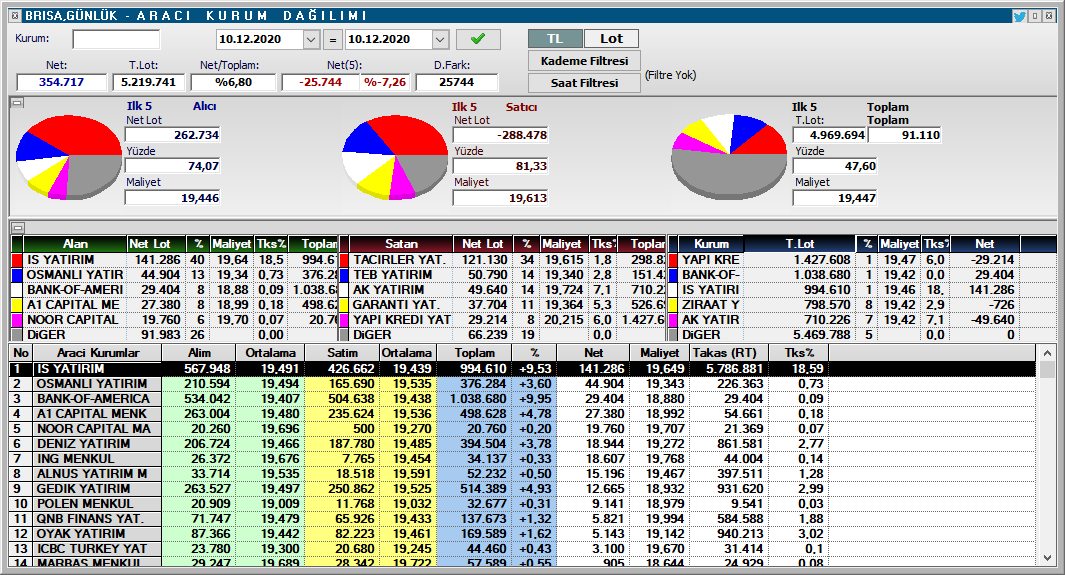
Task: Sort main table by Araci Kurumlar column
Action: pyautogui.click(x=98, y=353)
